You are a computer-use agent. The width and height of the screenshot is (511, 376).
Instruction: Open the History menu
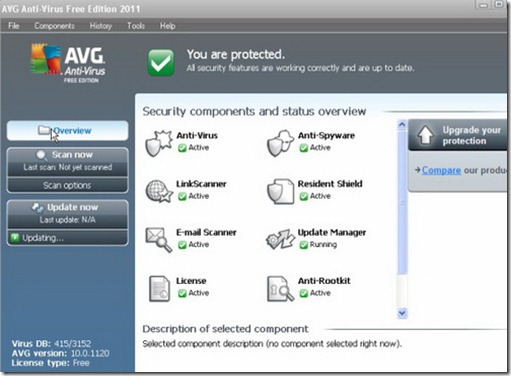[101, 26]
